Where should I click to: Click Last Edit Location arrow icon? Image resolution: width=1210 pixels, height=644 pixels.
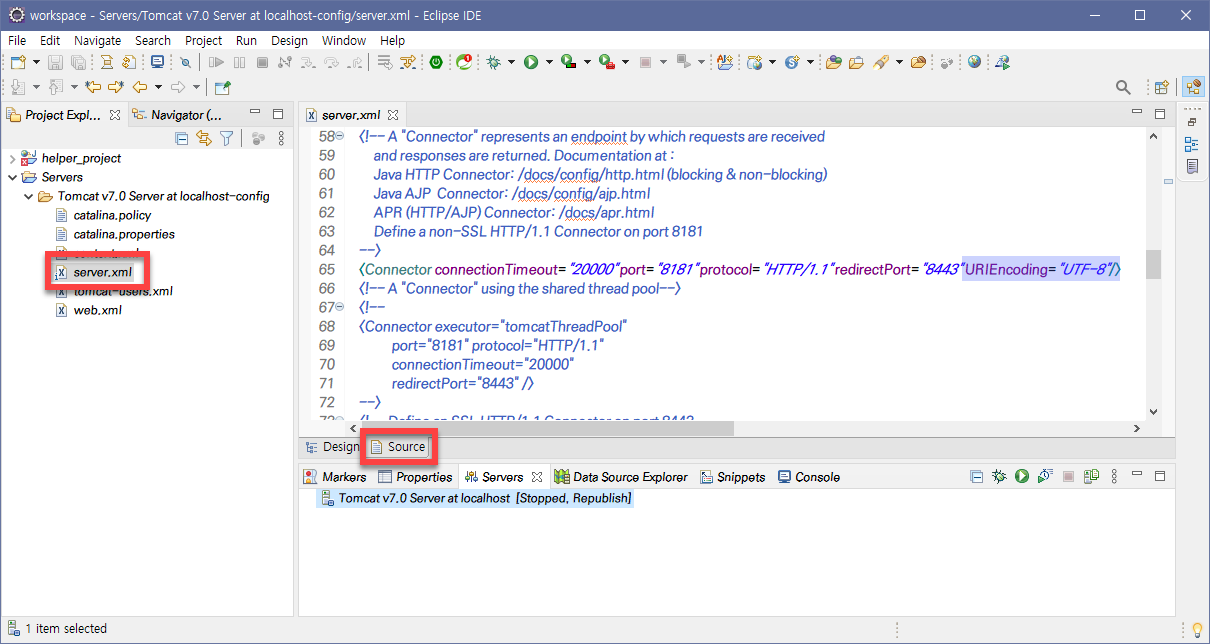[94, 88]
